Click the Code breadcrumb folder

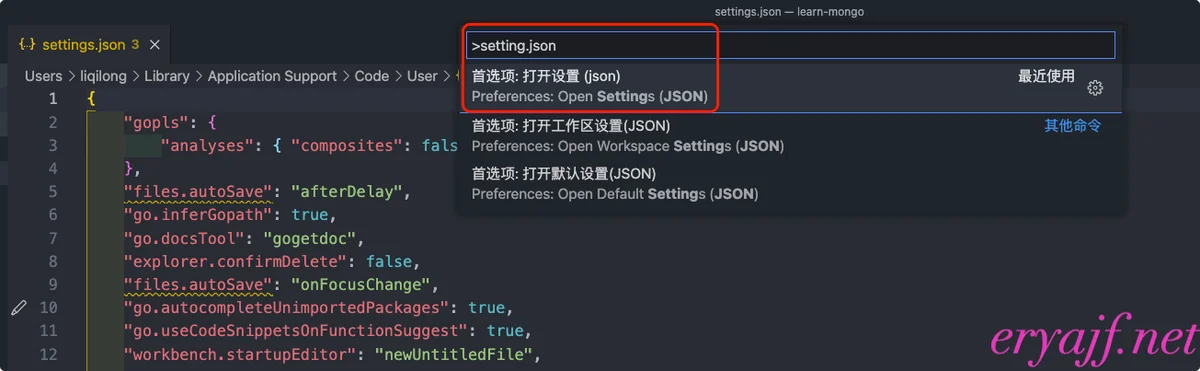371,76
